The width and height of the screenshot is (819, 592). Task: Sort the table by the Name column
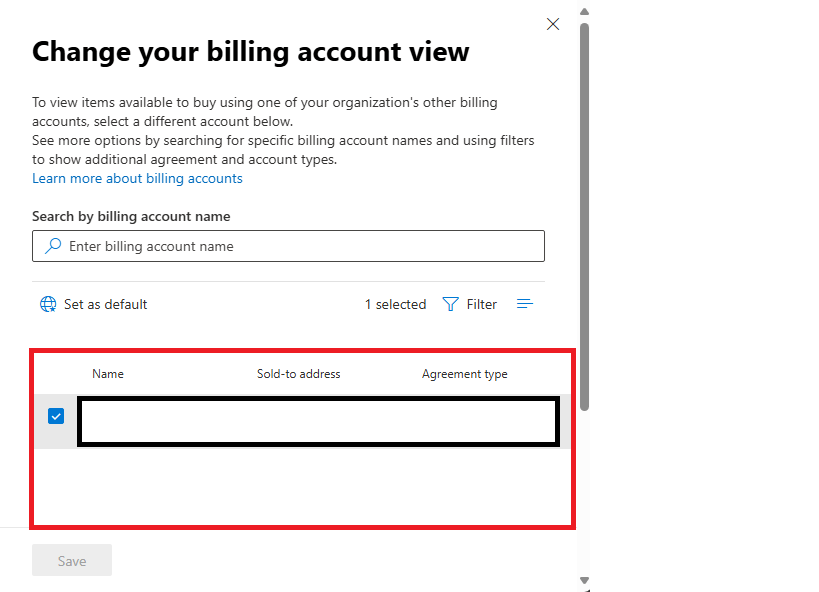pos(108,374)
